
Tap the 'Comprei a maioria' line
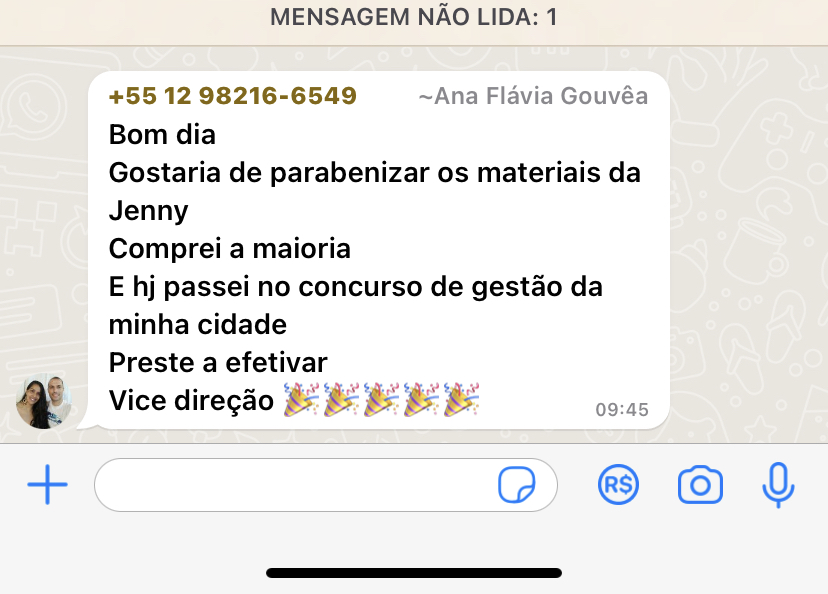(230, 249)
